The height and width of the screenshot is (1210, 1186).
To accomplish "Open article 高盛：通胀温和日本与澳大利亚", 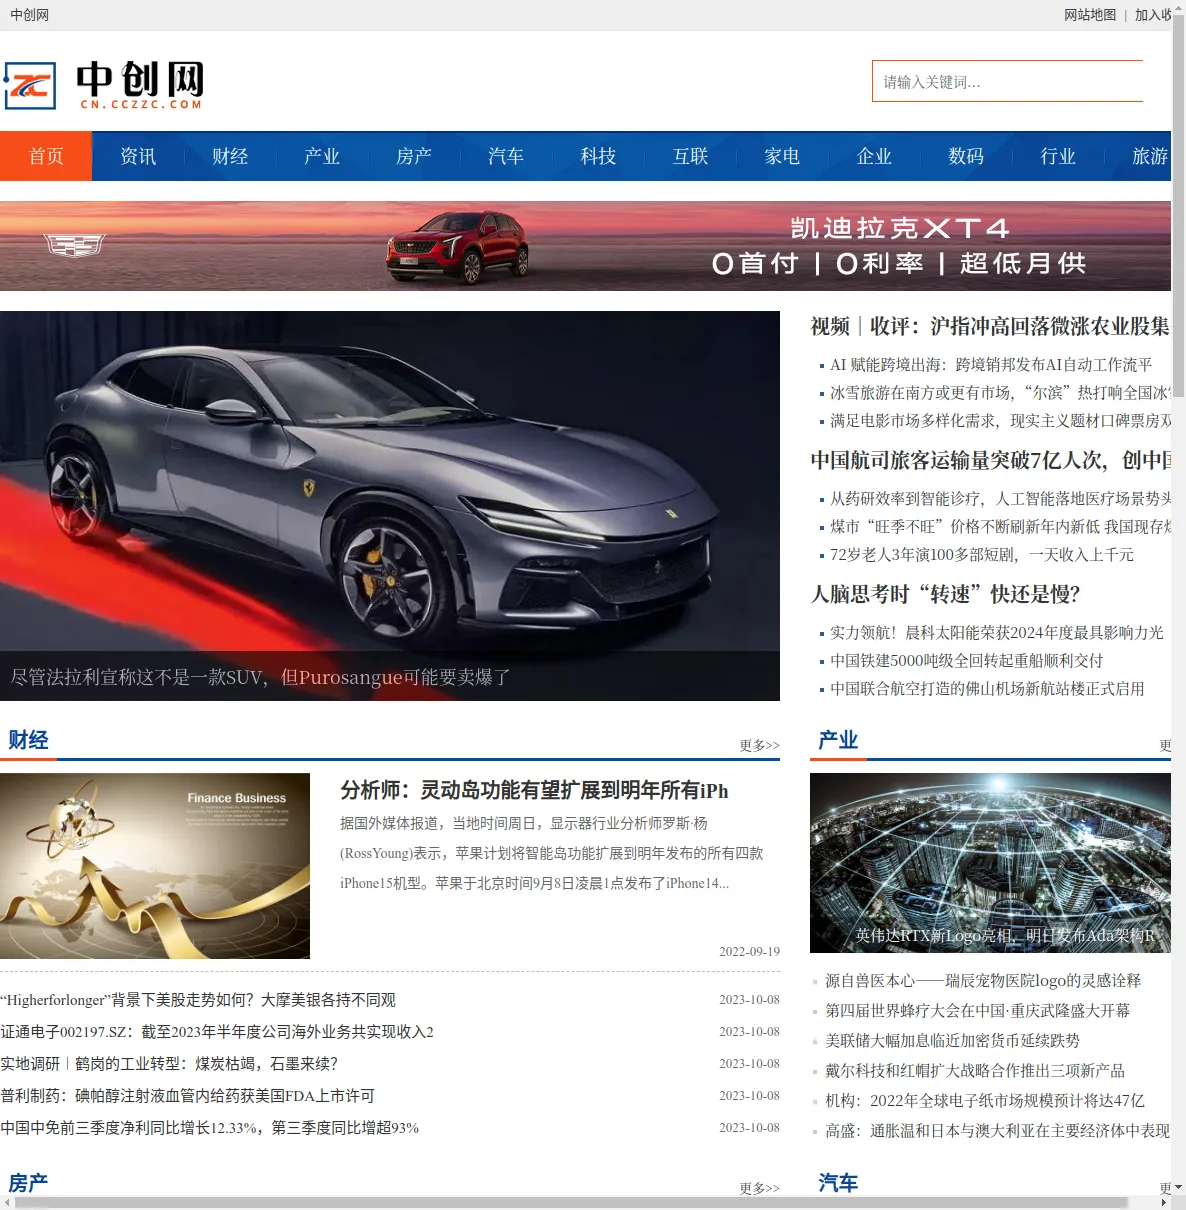I will (998, 1131).
